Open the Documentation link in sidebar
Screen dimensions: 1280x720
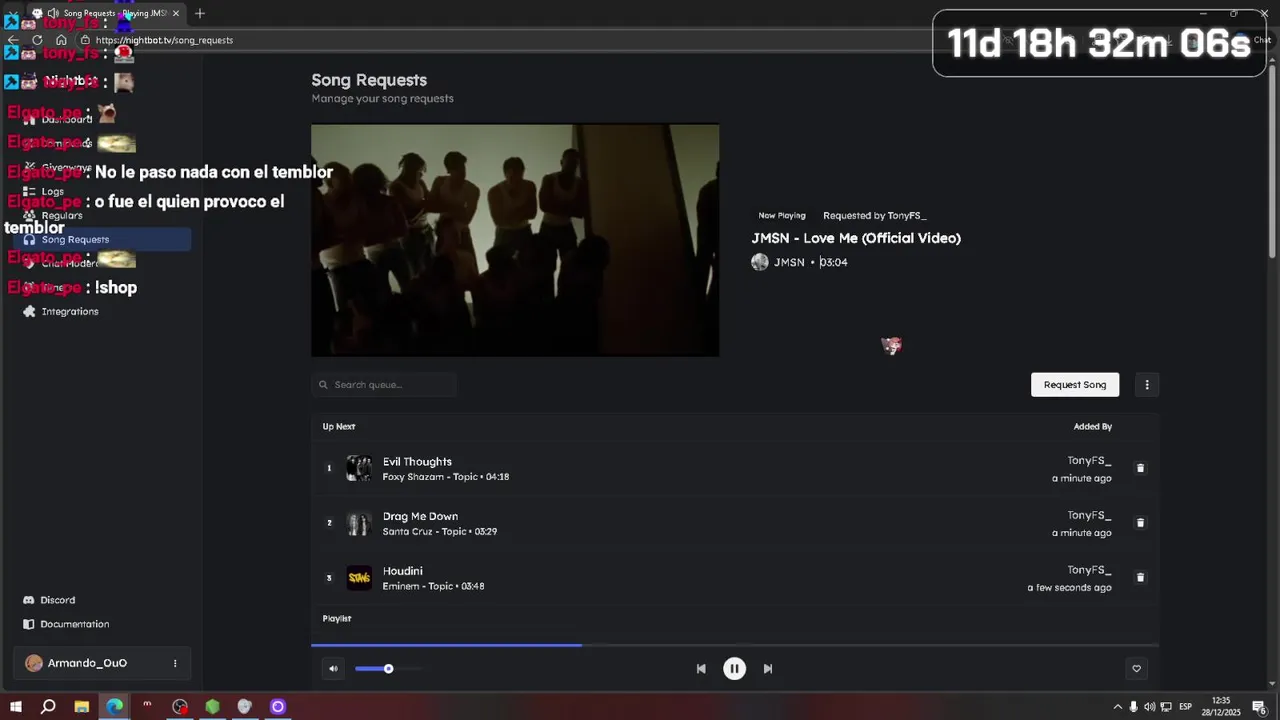coord(66,624)
